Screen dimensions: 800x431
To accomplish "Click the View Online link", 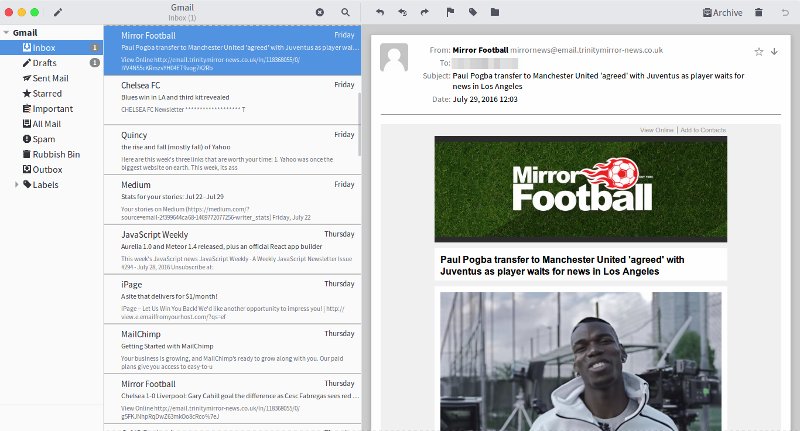I will (x=656, y=130).
